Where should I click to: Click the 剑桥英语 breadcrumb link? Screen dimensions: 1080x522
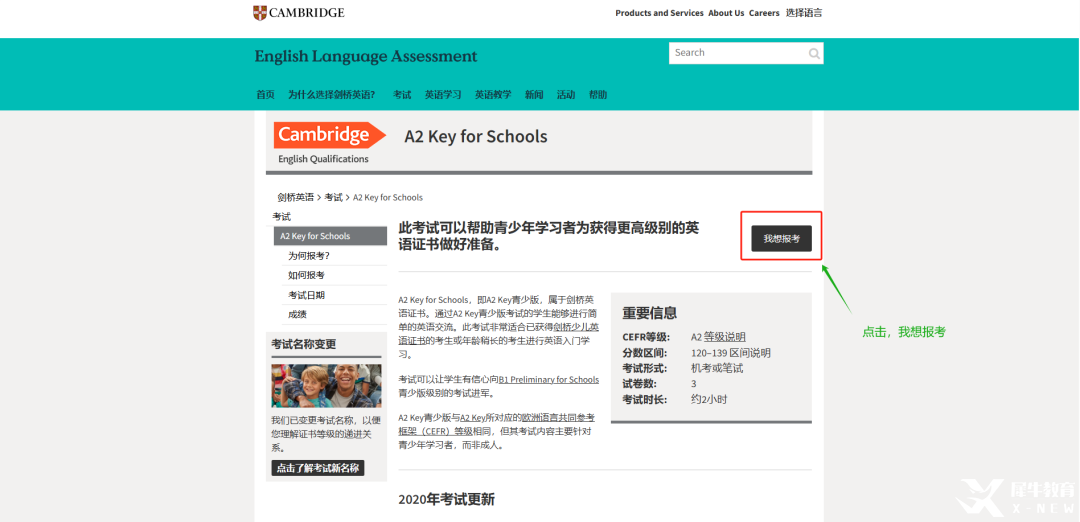click(295, 197)
